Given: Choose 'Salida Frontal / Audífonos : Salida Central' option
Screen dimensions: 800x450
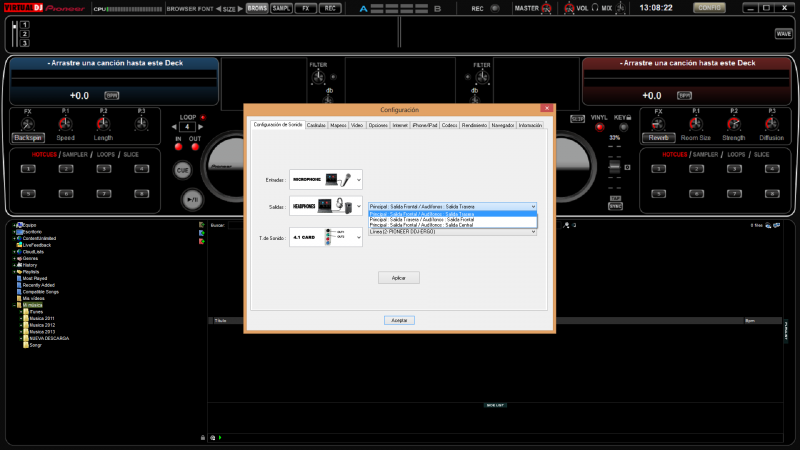Looking at the screenshot, I should click(x=453, y=225).
